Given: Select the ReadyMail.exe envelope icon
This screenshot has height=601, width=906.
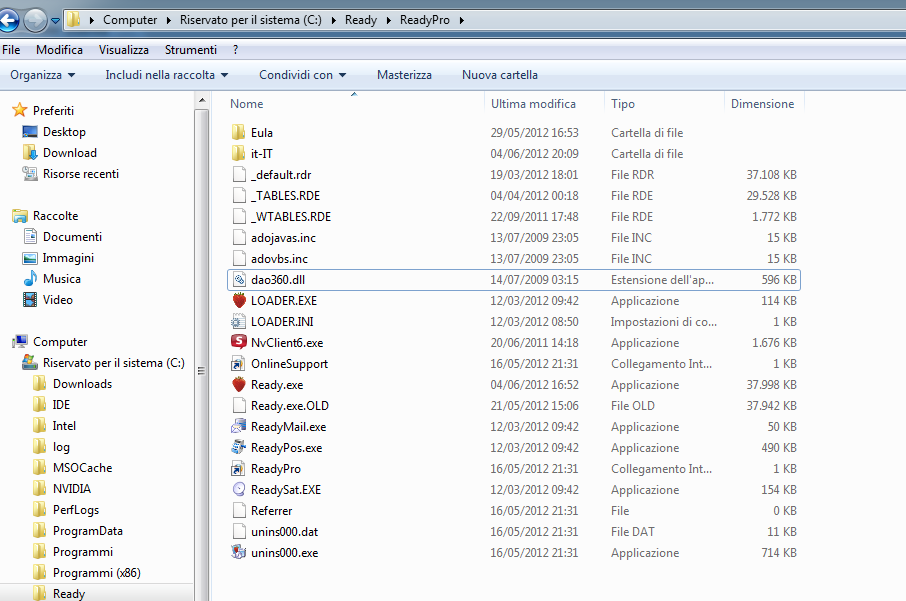Looking at the screenshot, I should (239, 426).
